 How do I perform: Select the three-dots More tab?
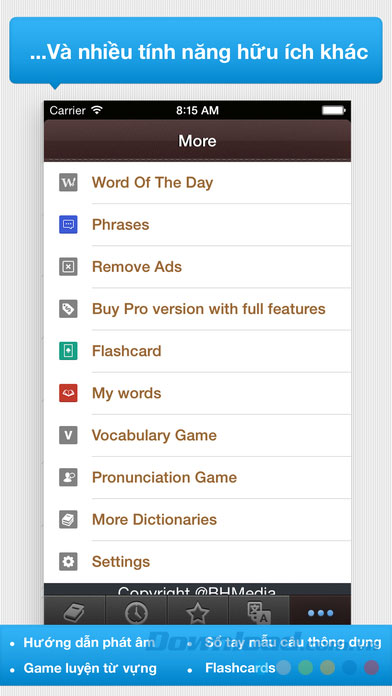321,612
